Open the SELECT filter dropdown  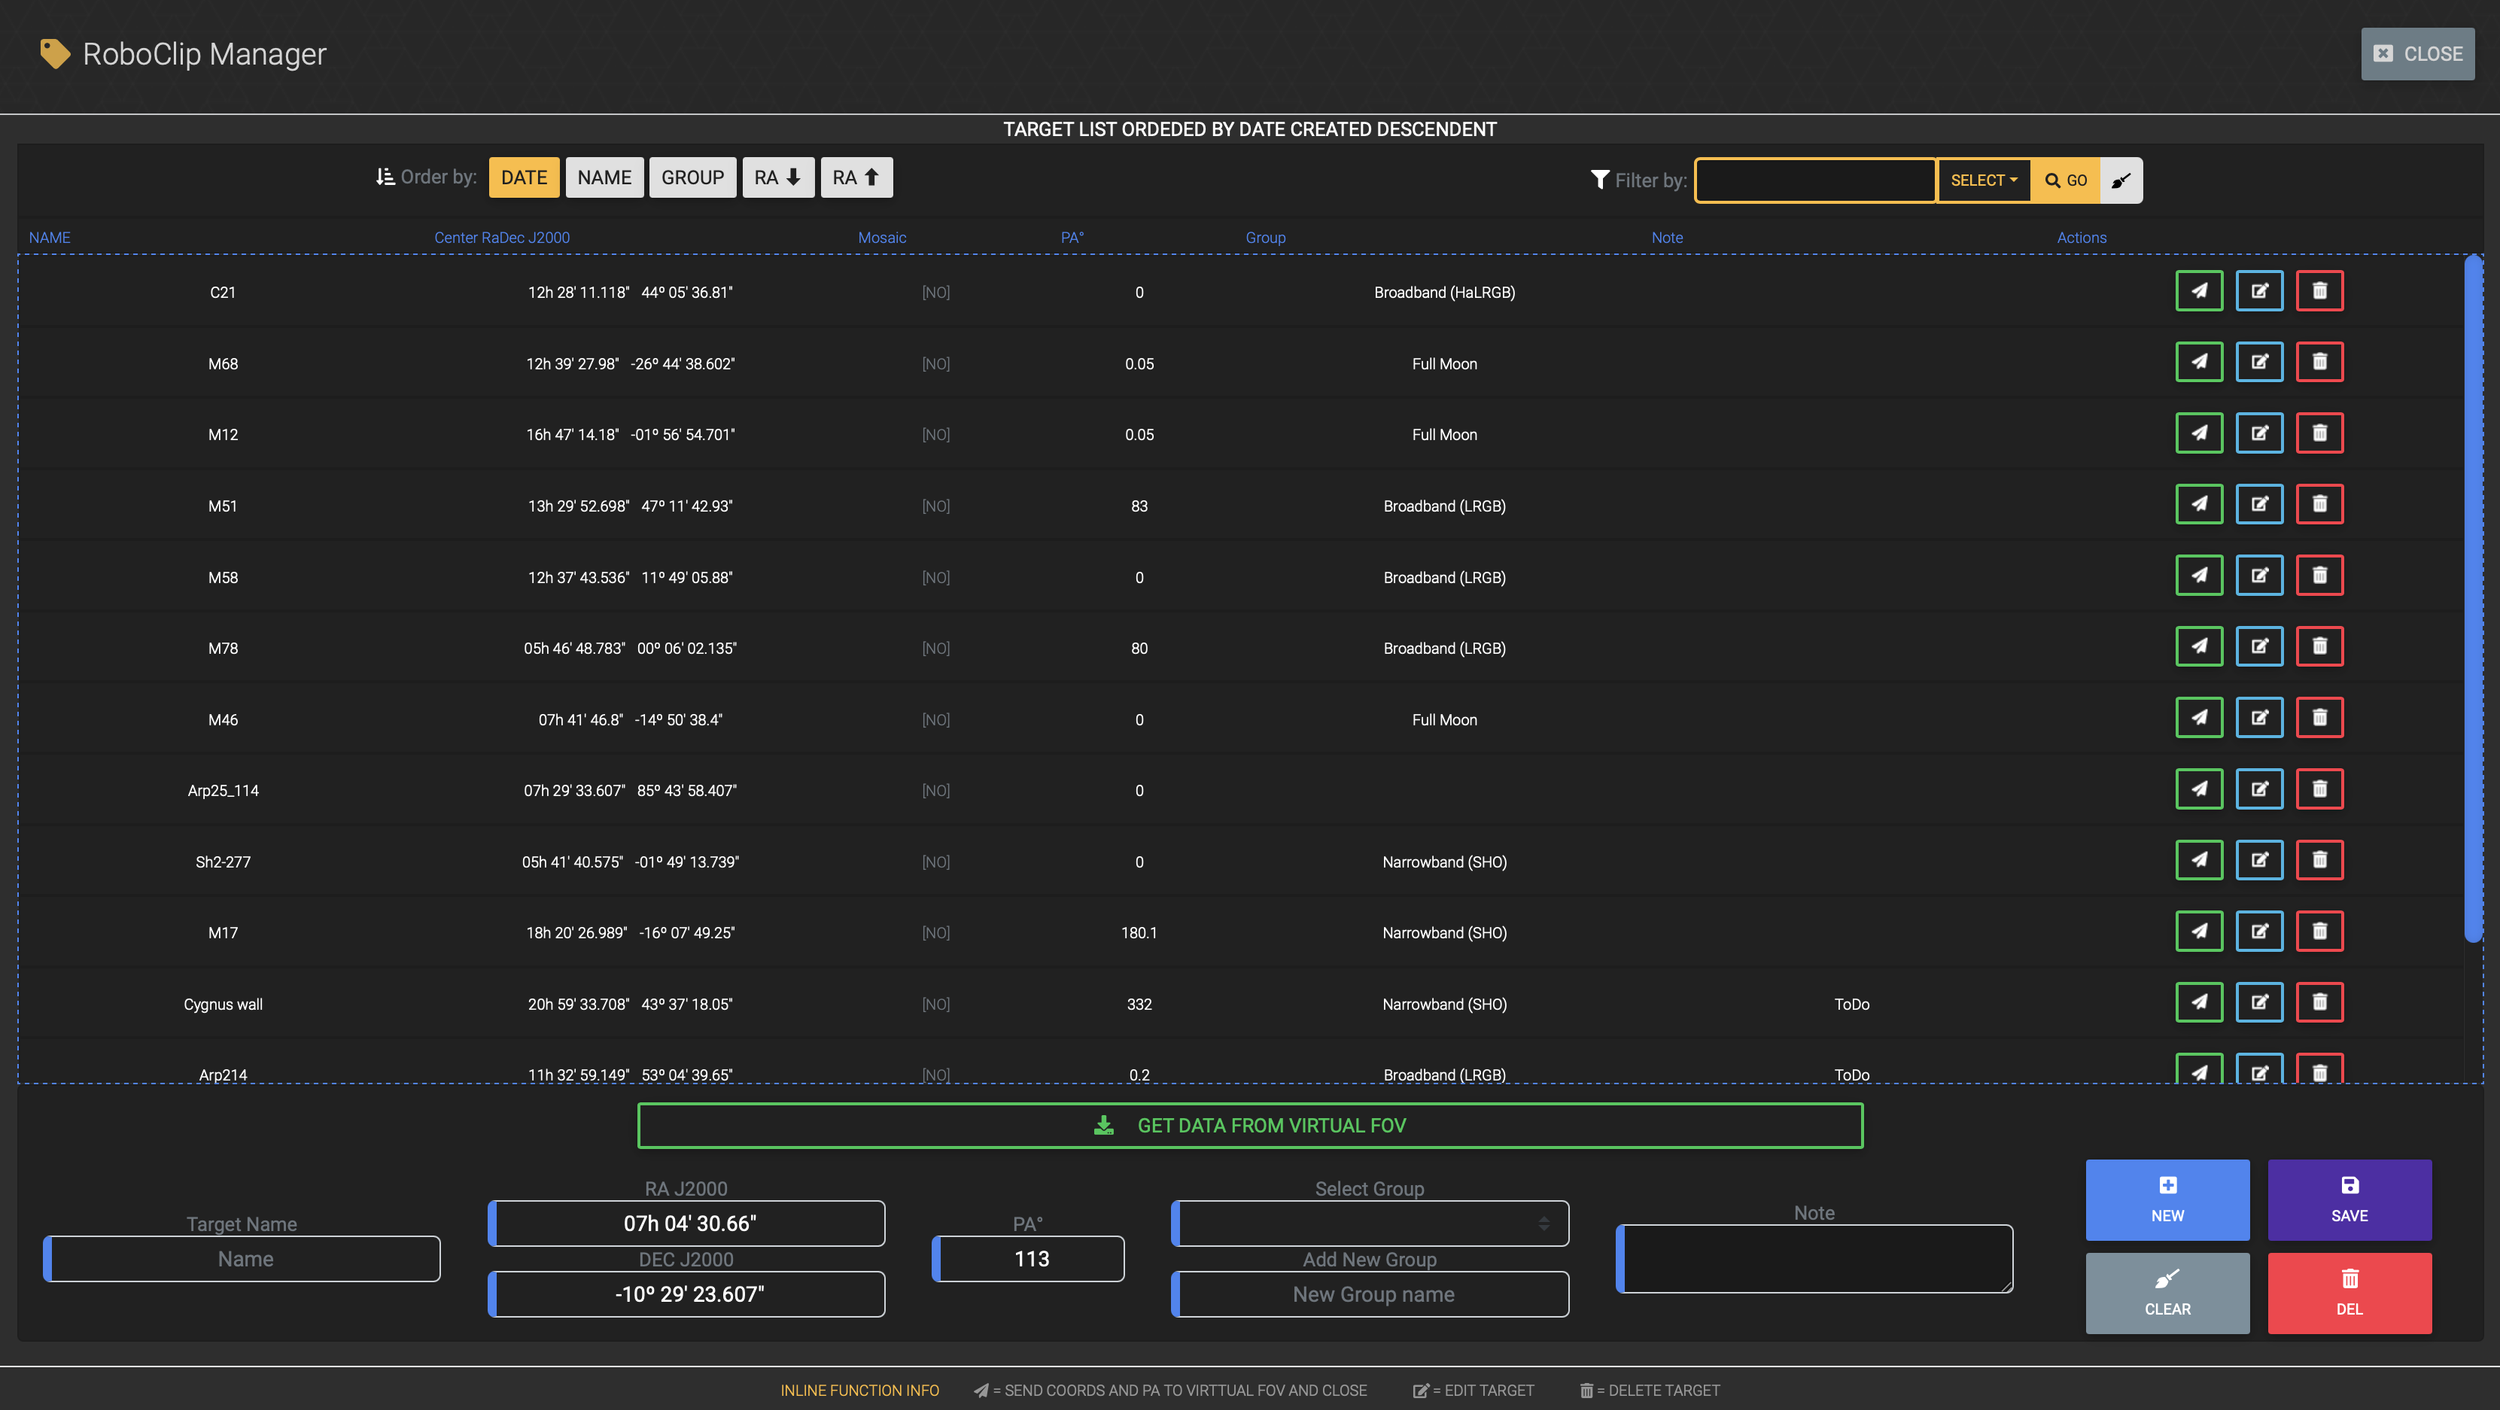(1982, 180)
